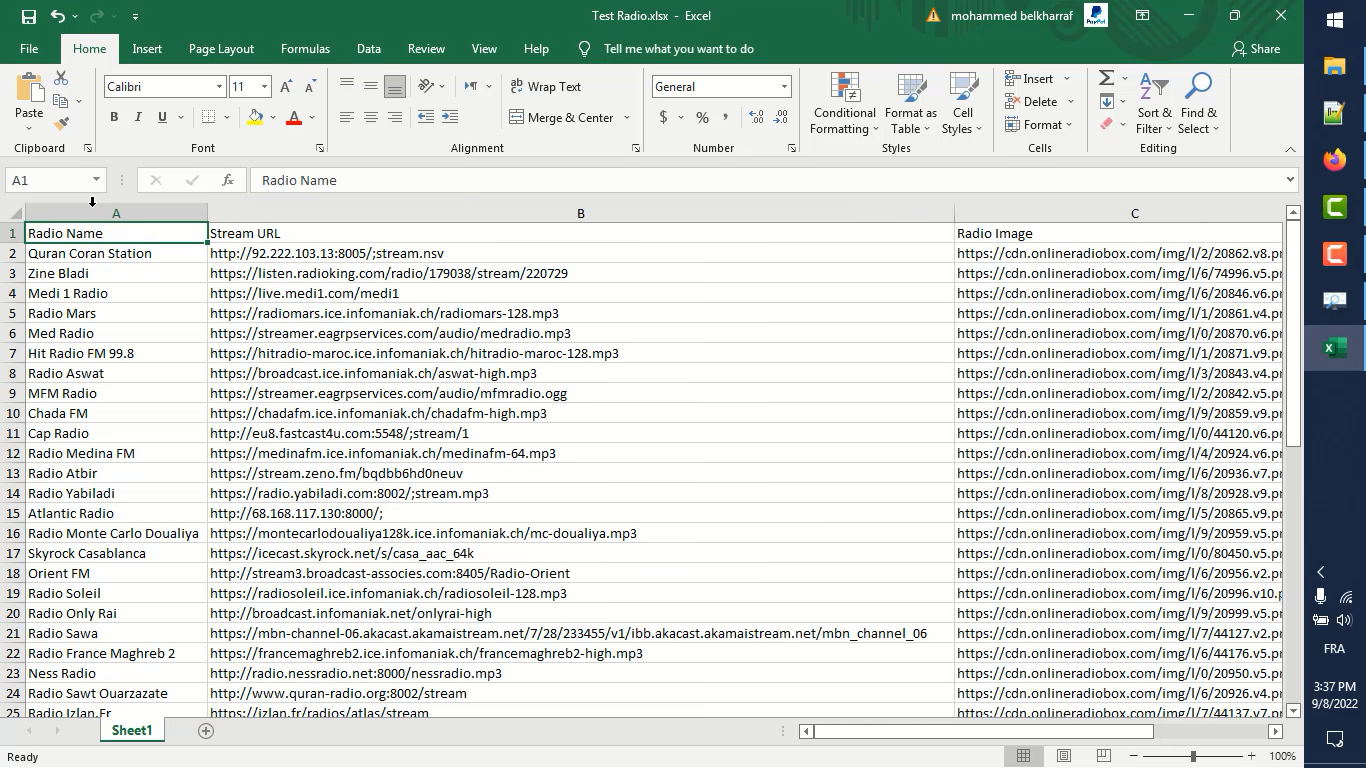This screenshot has height=768, width=1366.
Task: Open the font size dropdown
Action: (x=264, y=87)
